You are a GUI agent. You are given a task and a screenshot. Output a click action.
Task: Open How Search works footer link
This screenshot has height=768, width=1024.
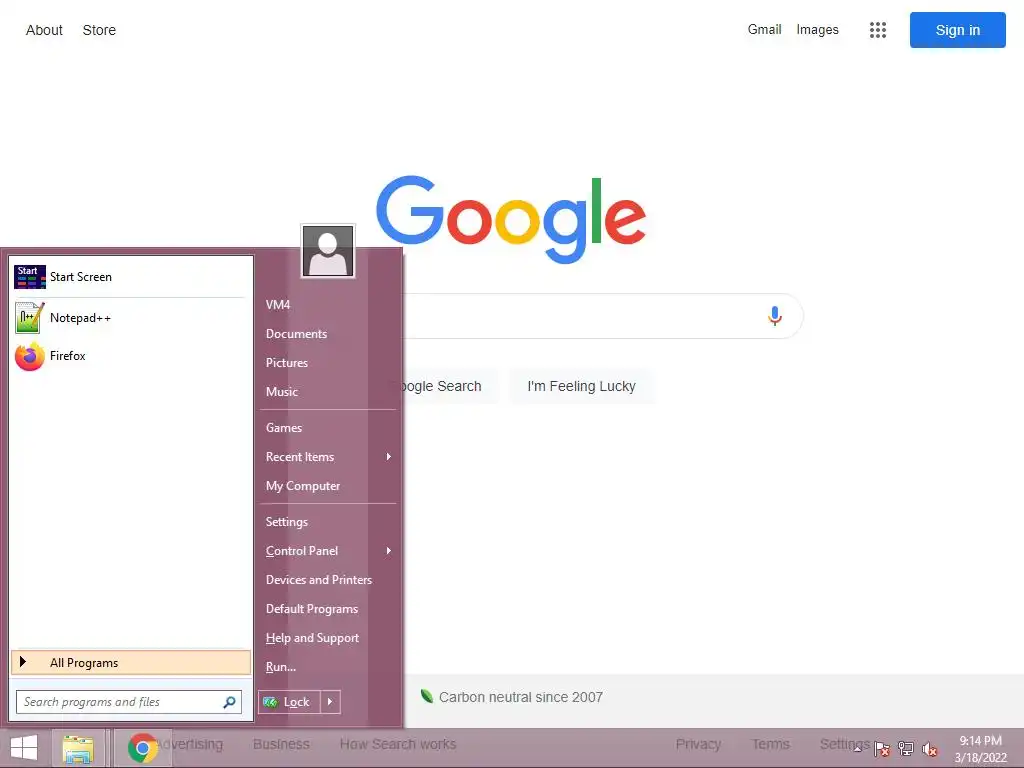[398, 744]
